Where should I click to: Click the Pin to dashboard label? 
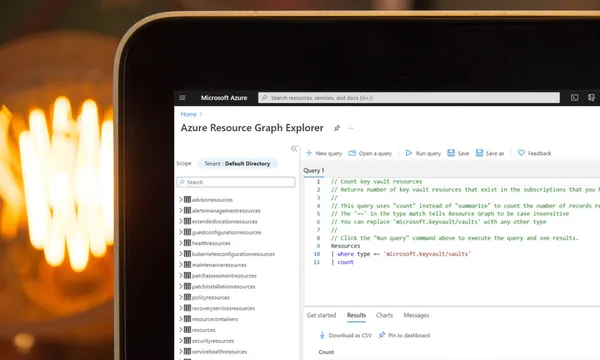pyautogui.click(x=409, y=336)
